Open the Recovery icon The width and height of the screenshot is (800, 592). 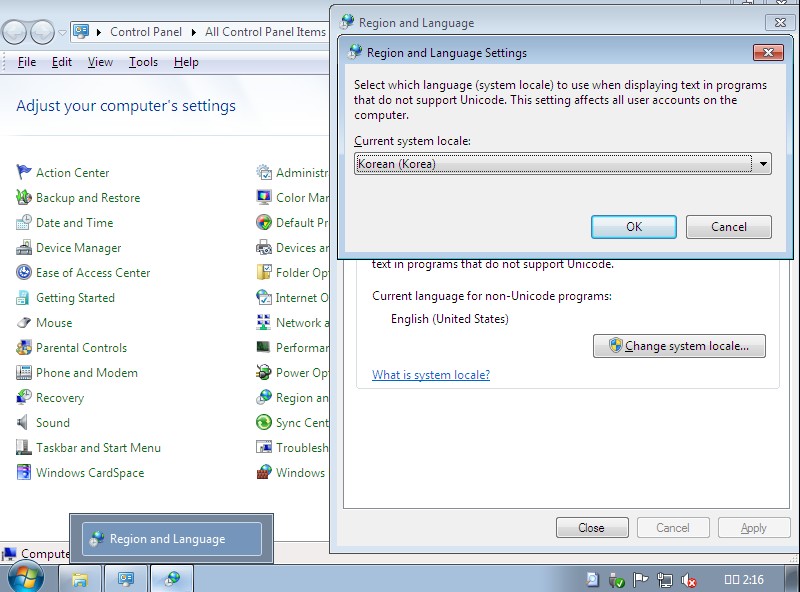[x=23, y=398]
